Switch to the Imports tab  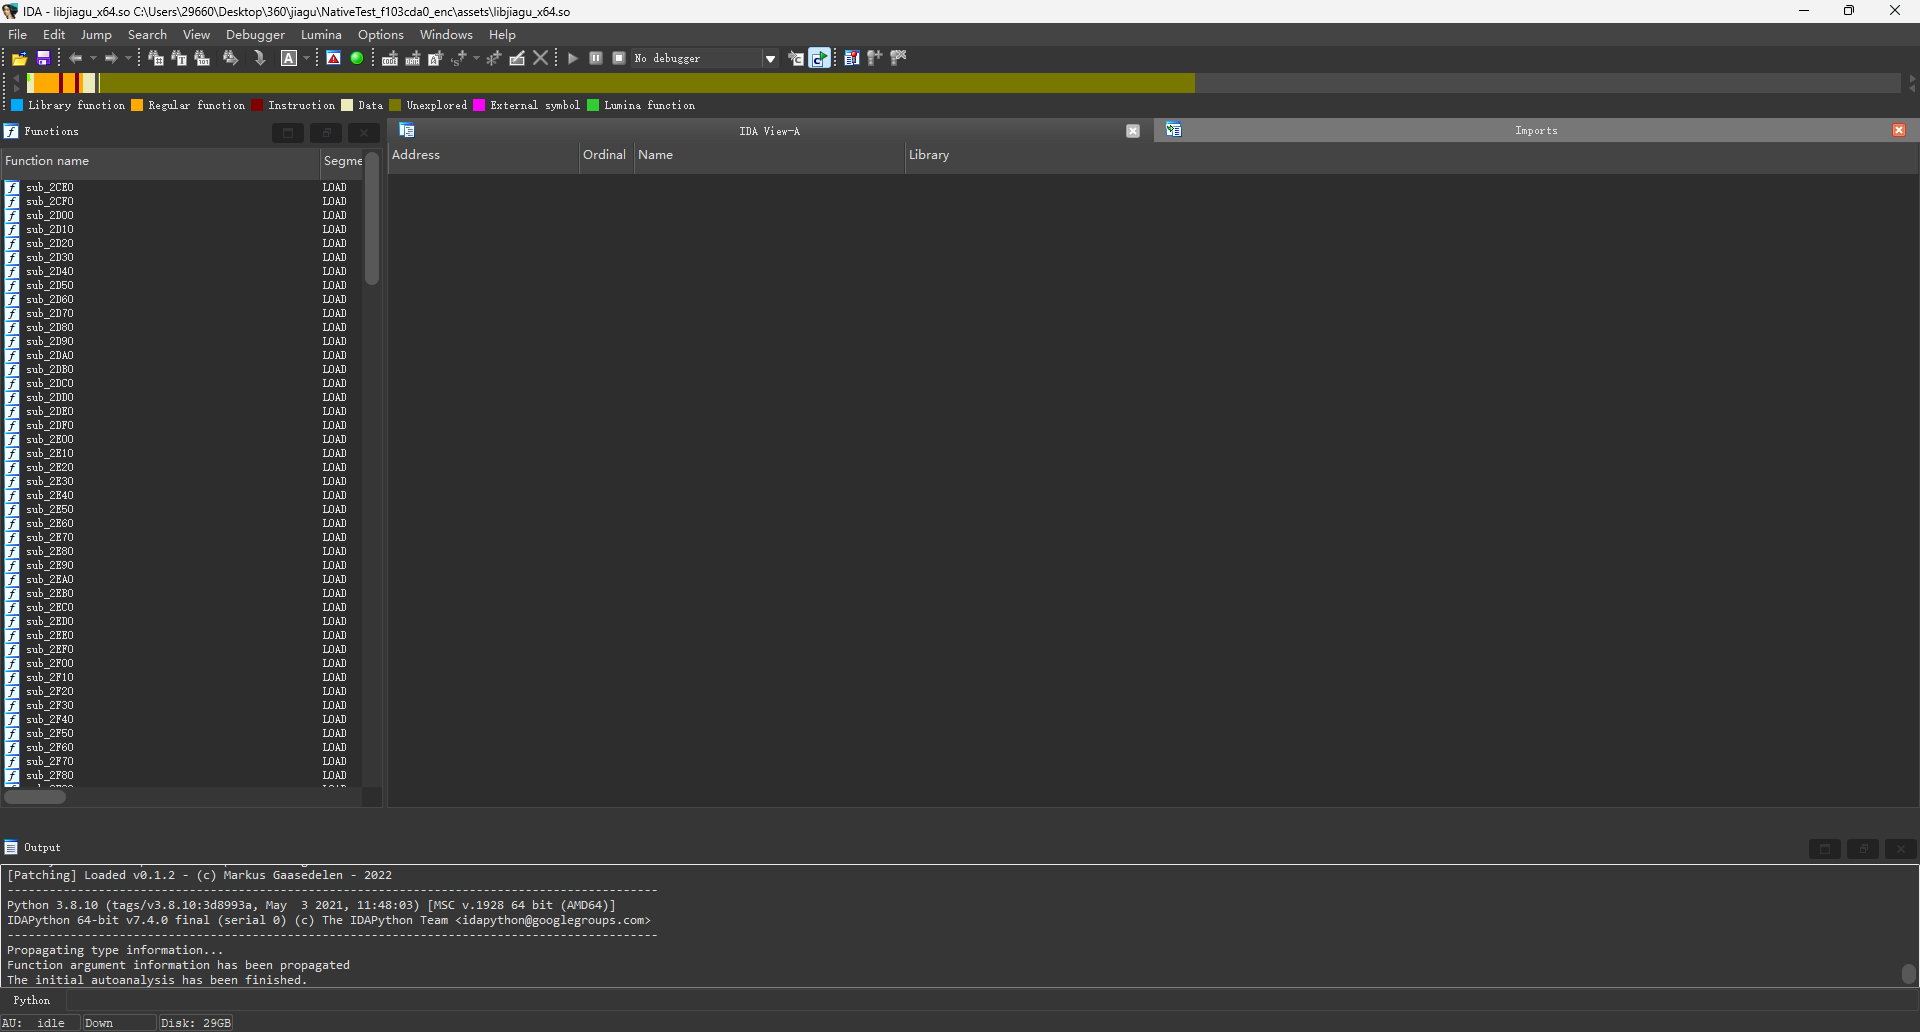point(1536,130)
